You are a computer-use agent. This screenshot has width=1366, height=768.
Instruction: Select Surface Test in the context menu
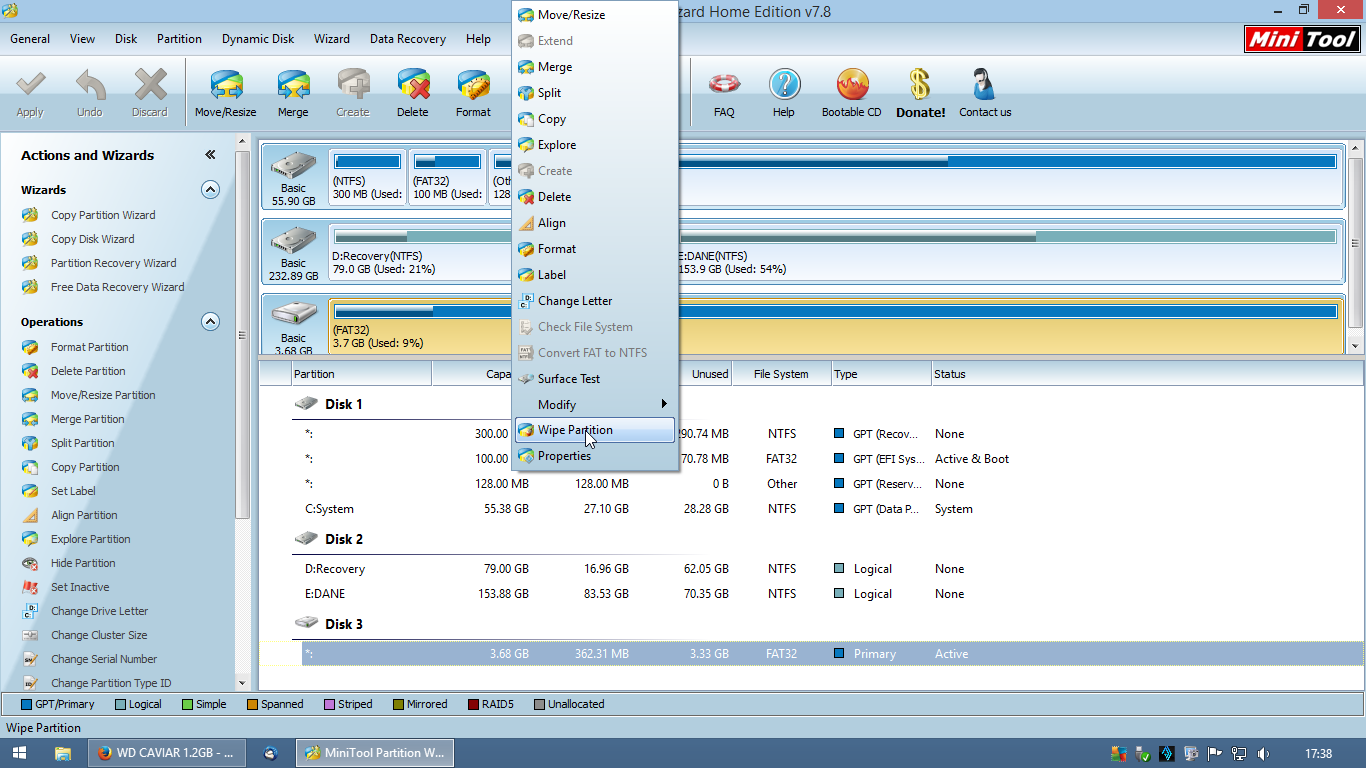594,378
